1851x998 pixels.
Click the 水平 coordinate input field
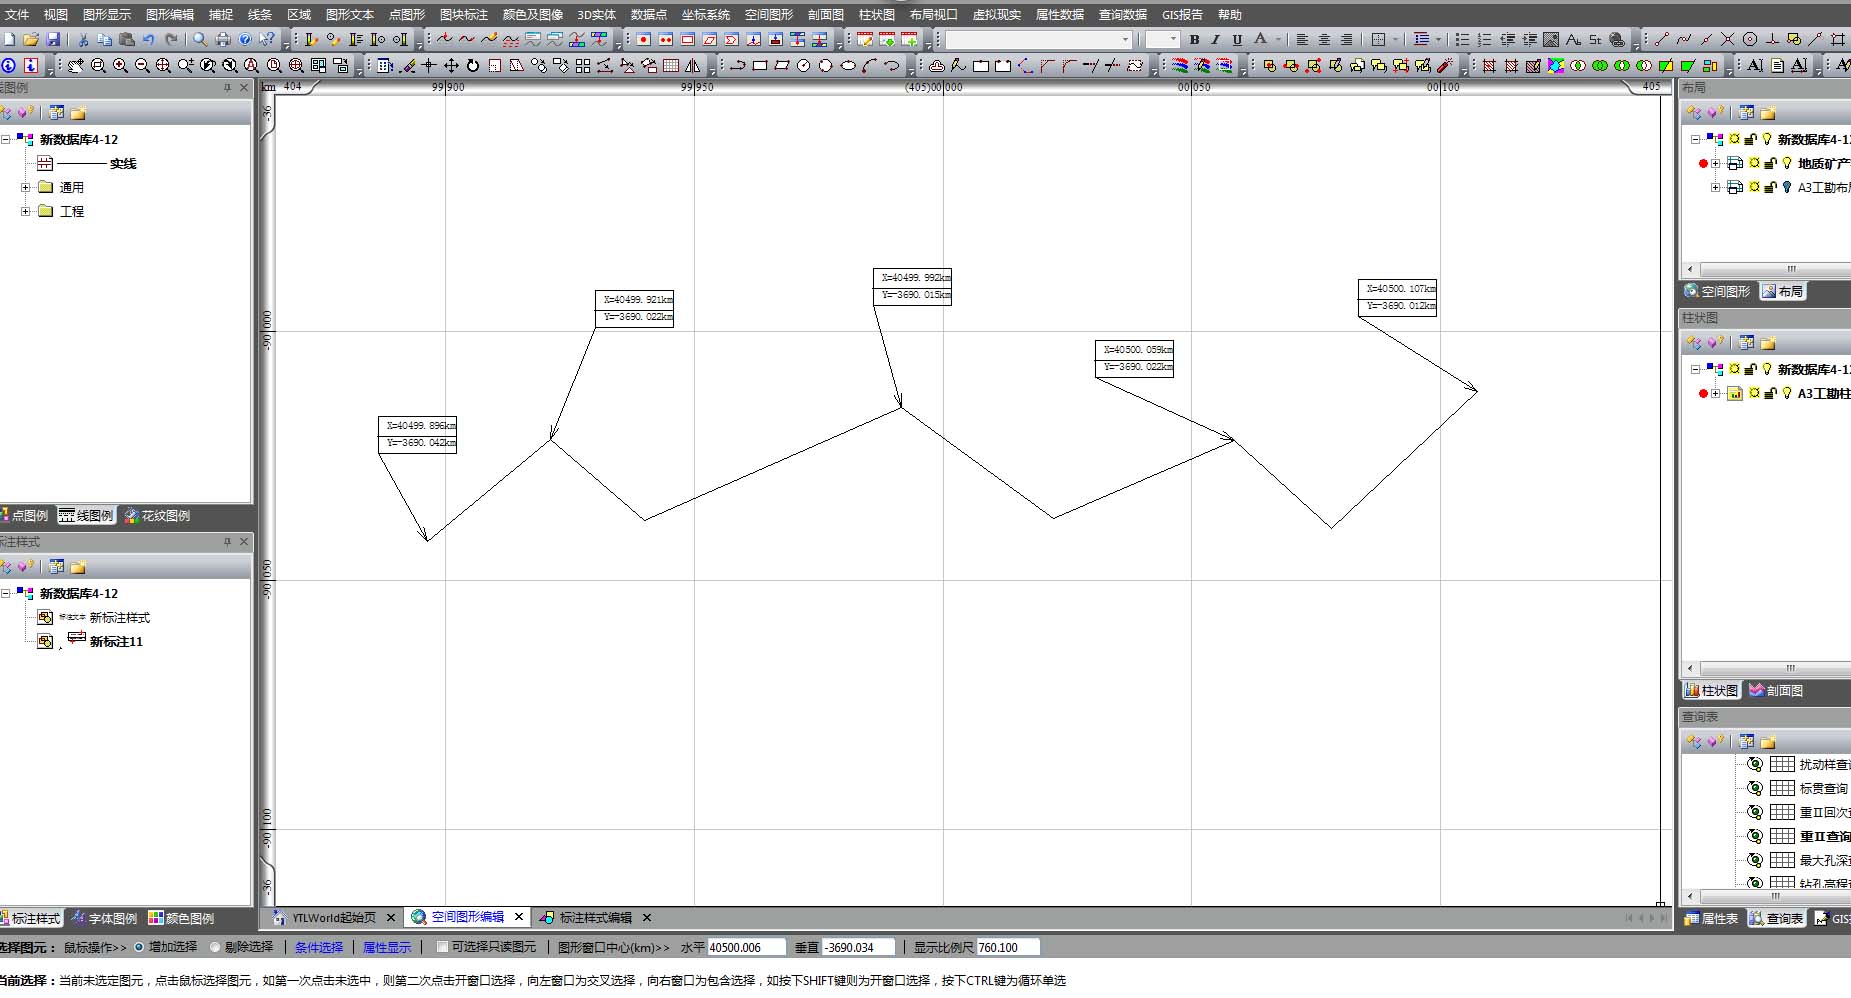[x=746, y=947]
